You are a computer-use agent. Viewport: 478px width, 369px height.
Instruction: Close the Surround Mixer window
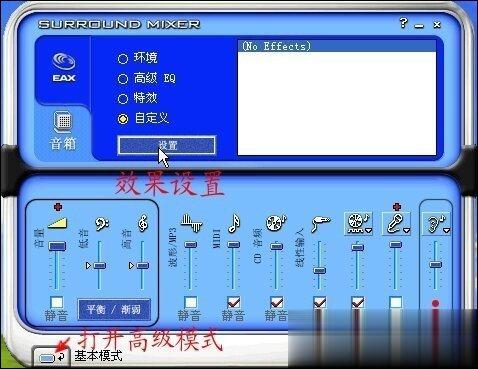pyautogui.click(x=437, y=24)
